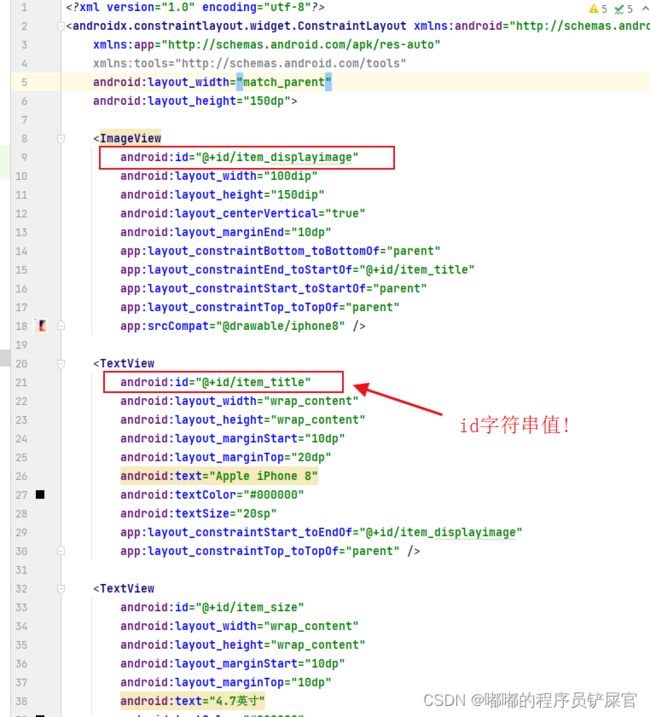Click the TextView tag on line 20
The width and height of the screenshot is (650, 717).
[x=127, y=364]
